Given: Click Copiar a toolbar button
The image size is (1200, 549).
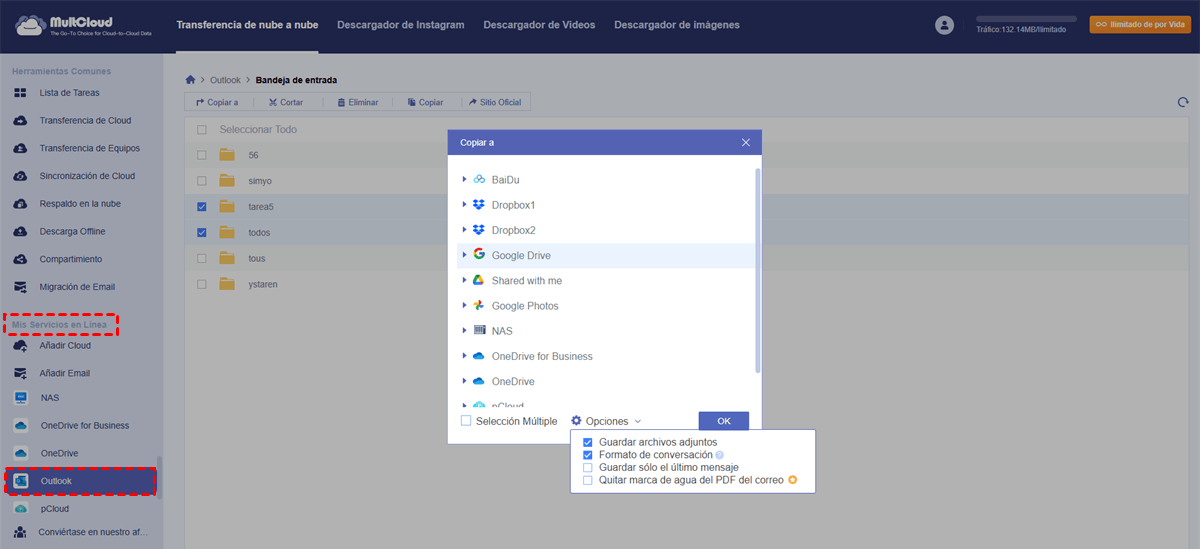Looking at the screenshot, I should pyautogui.click(x=217, y=102).
